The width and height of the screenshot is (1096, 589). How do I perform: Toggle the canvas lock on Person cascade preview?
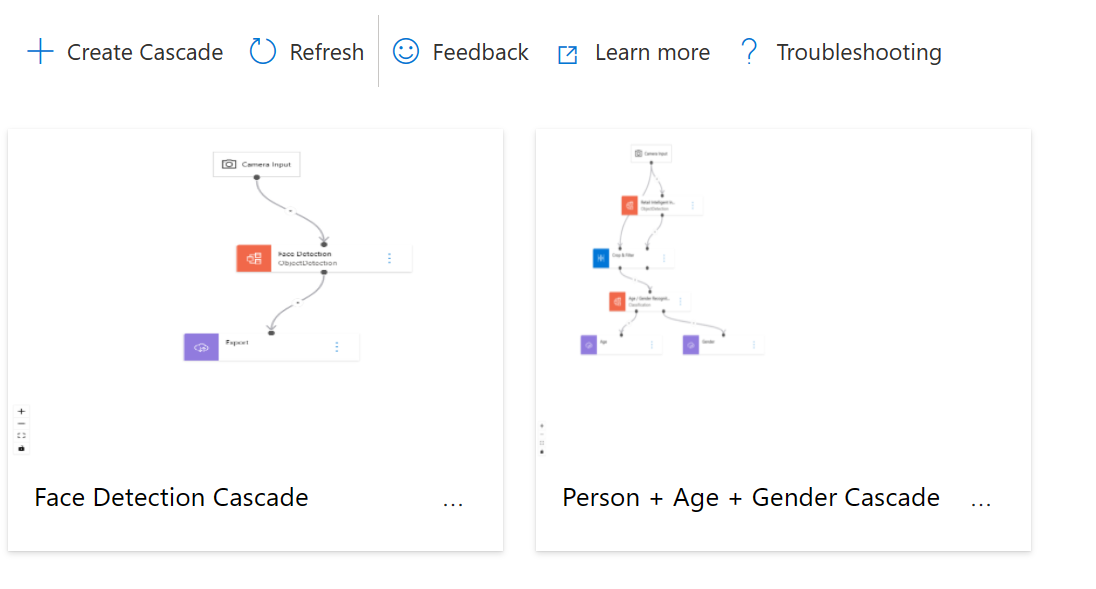click(542, 450)
